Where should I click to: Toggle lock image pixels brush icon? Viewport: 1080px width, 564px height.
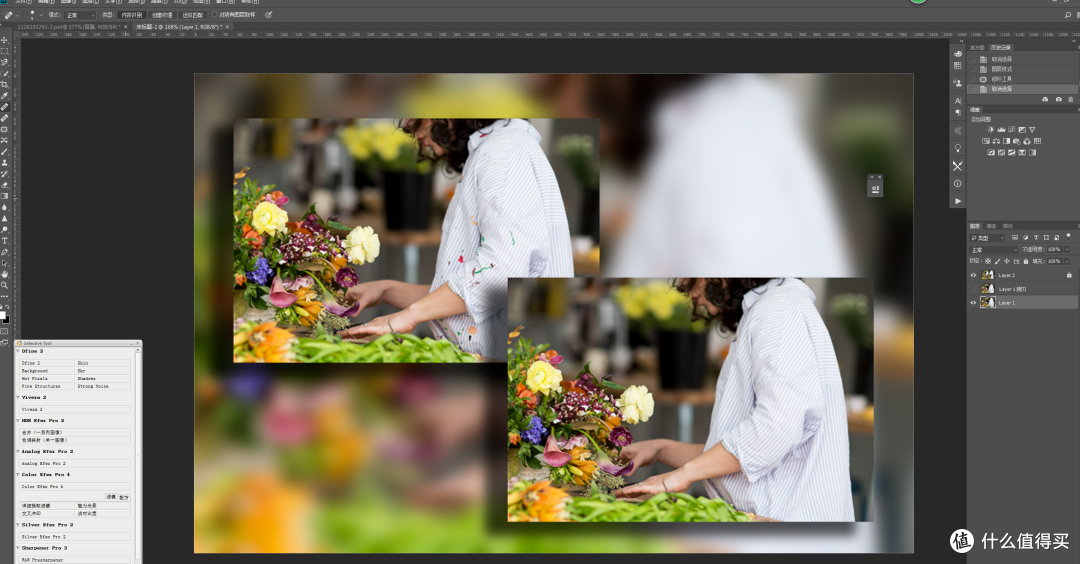(997, 261)
